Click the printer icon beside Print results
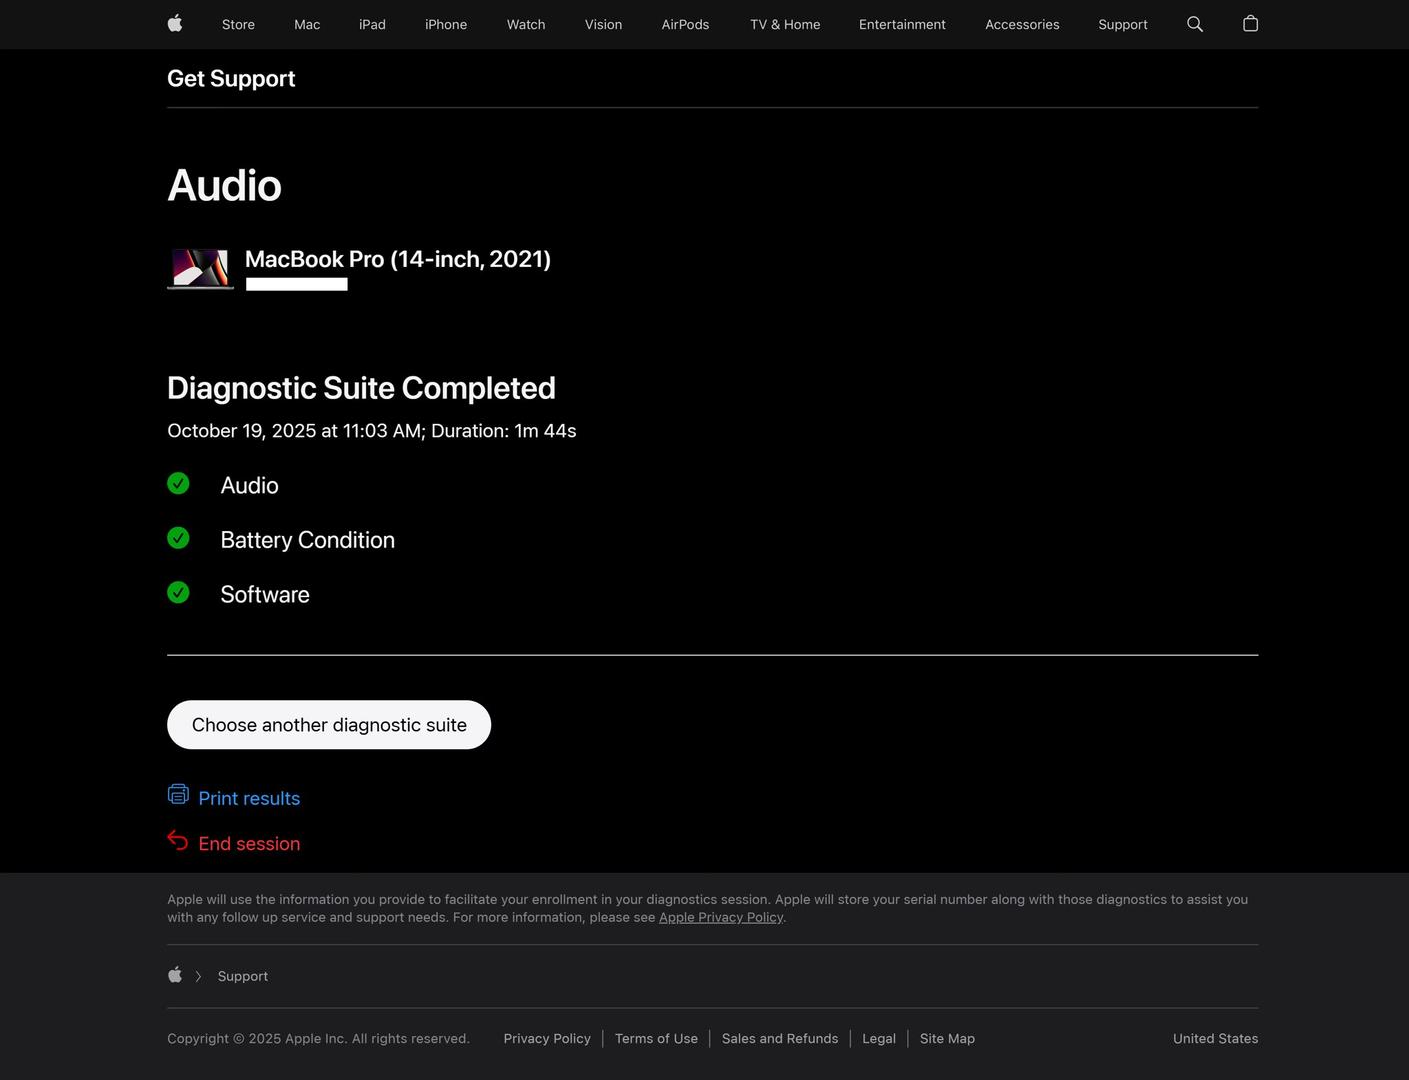Image resolution: width=1409 pixels, height=1080 pixels. click(178, 794)
